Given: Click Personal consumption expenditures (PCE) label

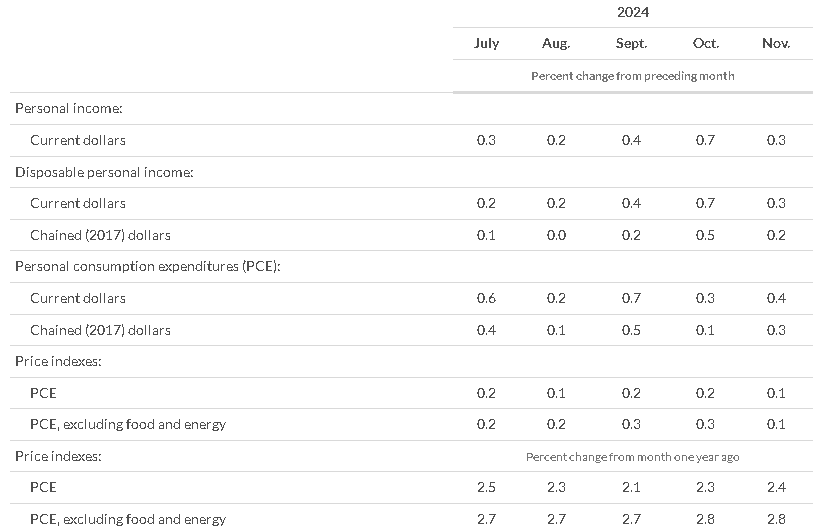Looking at the screenshot, I should 148,267.
